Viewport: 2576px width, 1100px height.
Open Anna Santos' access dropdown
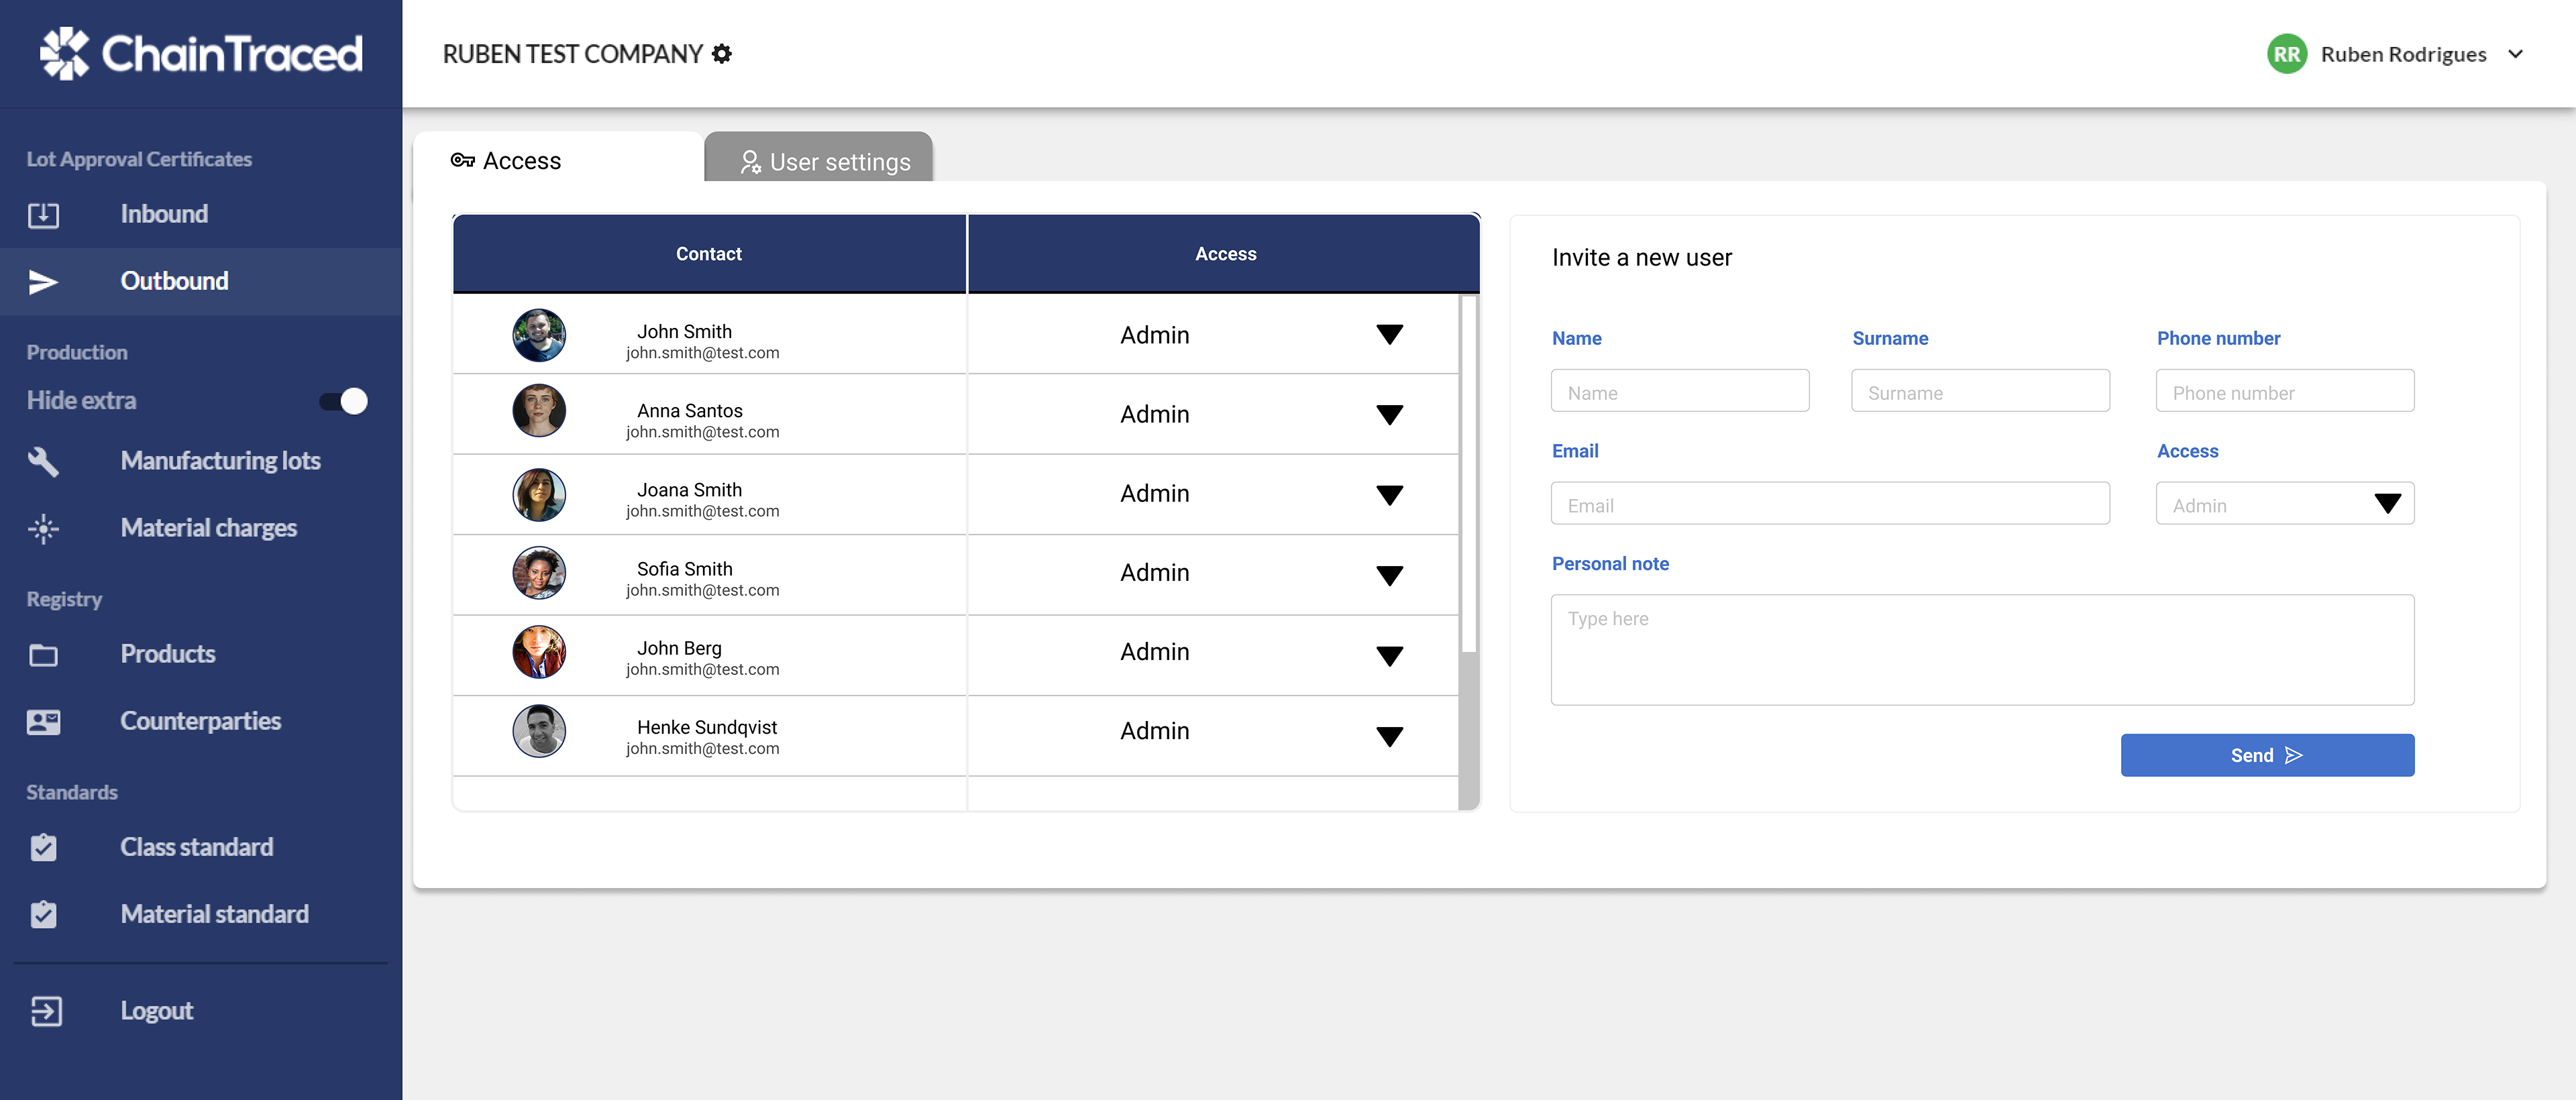pos(1389,415)
